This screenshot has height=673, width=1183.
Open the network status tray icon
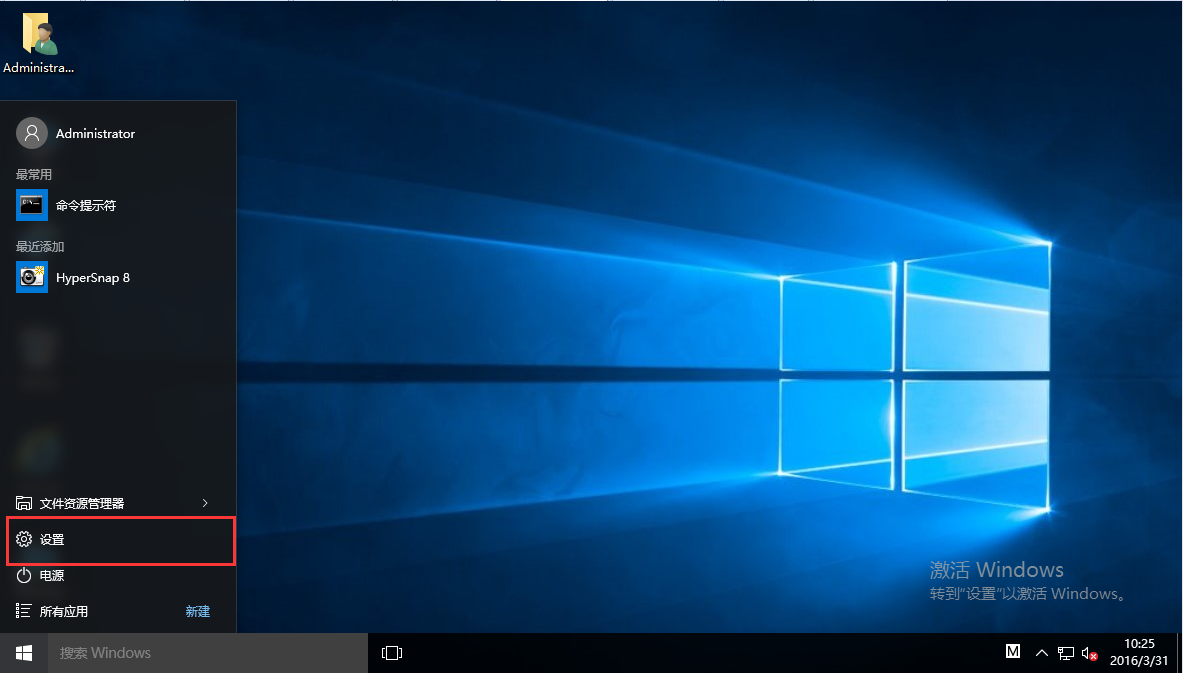(x=1066, y=653)
